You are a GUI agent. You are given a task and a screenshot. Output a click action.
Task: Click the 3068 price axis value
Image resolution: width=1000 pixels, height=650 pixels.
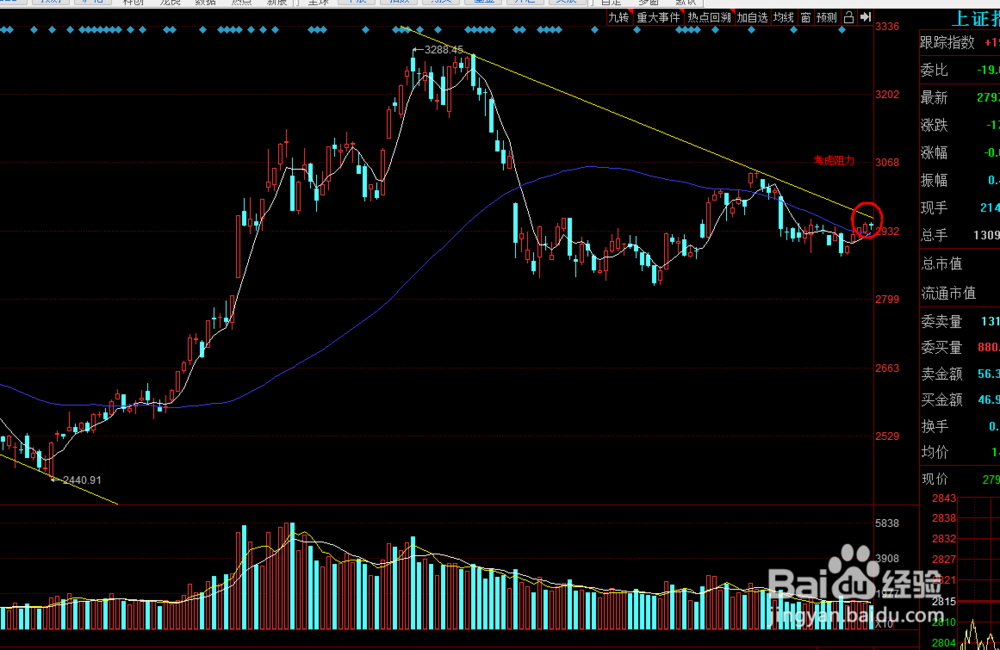[x=887, y=163]
